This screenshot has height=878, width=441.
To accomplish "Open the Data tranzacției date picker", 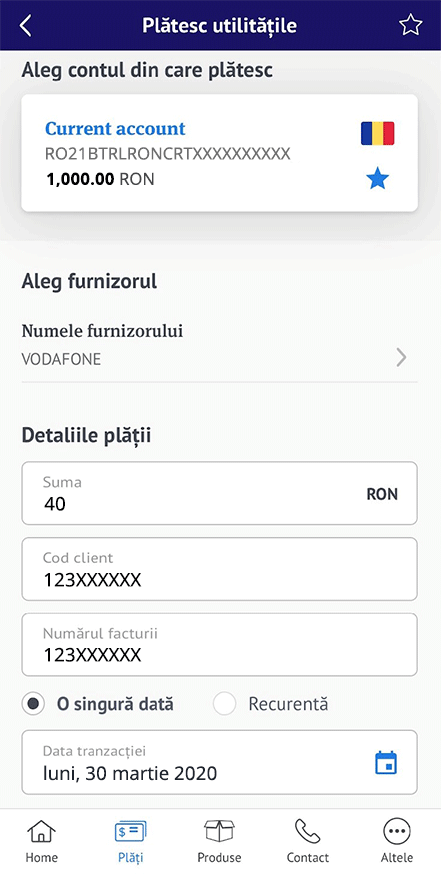I will [x=219, y=762].
